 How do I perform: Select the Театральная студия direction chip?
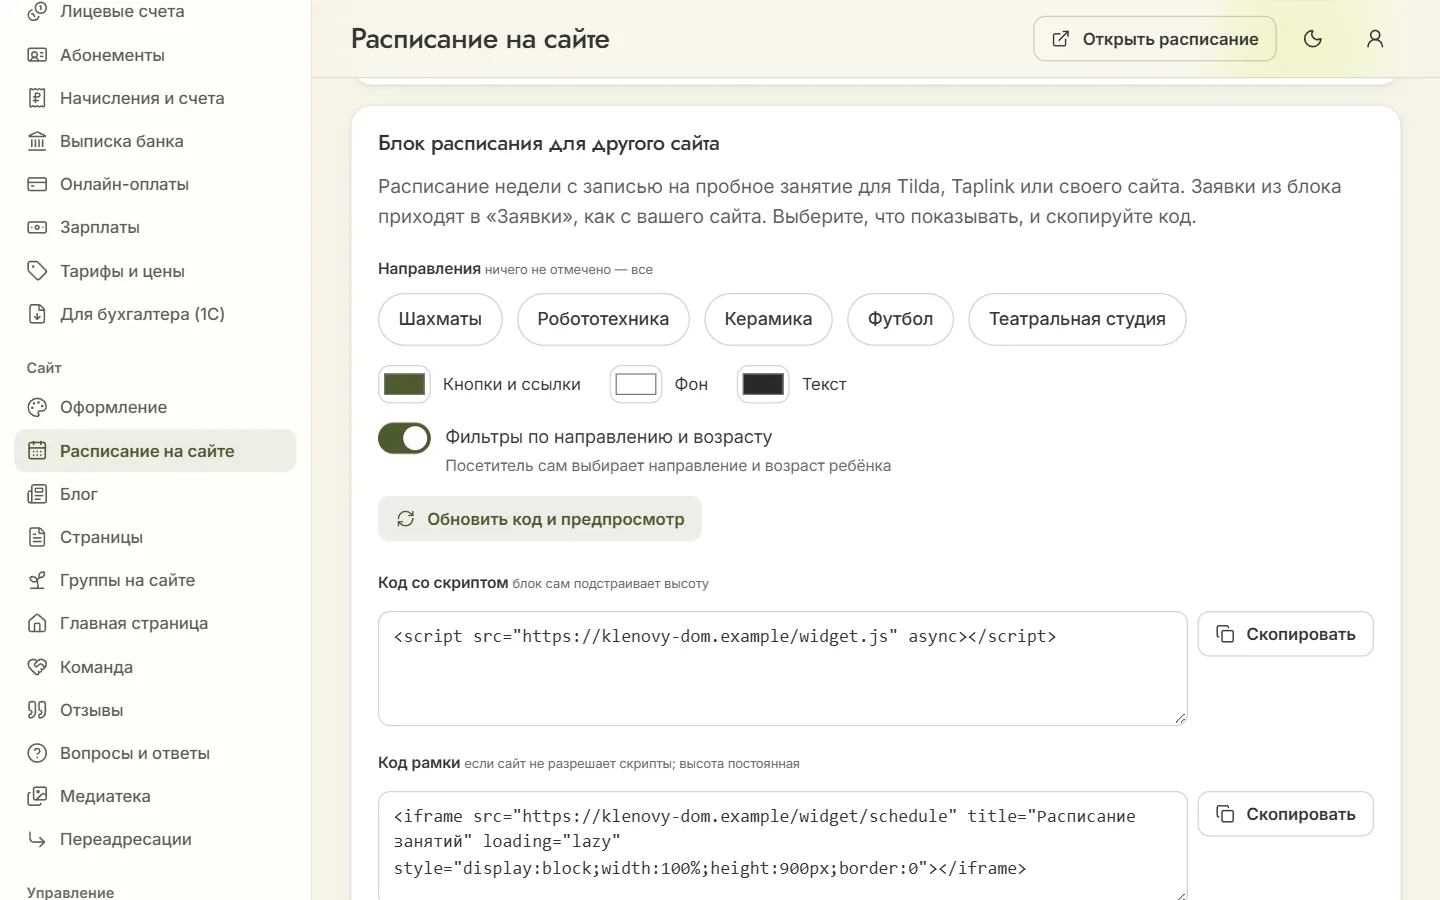[x=1077, y=319]
